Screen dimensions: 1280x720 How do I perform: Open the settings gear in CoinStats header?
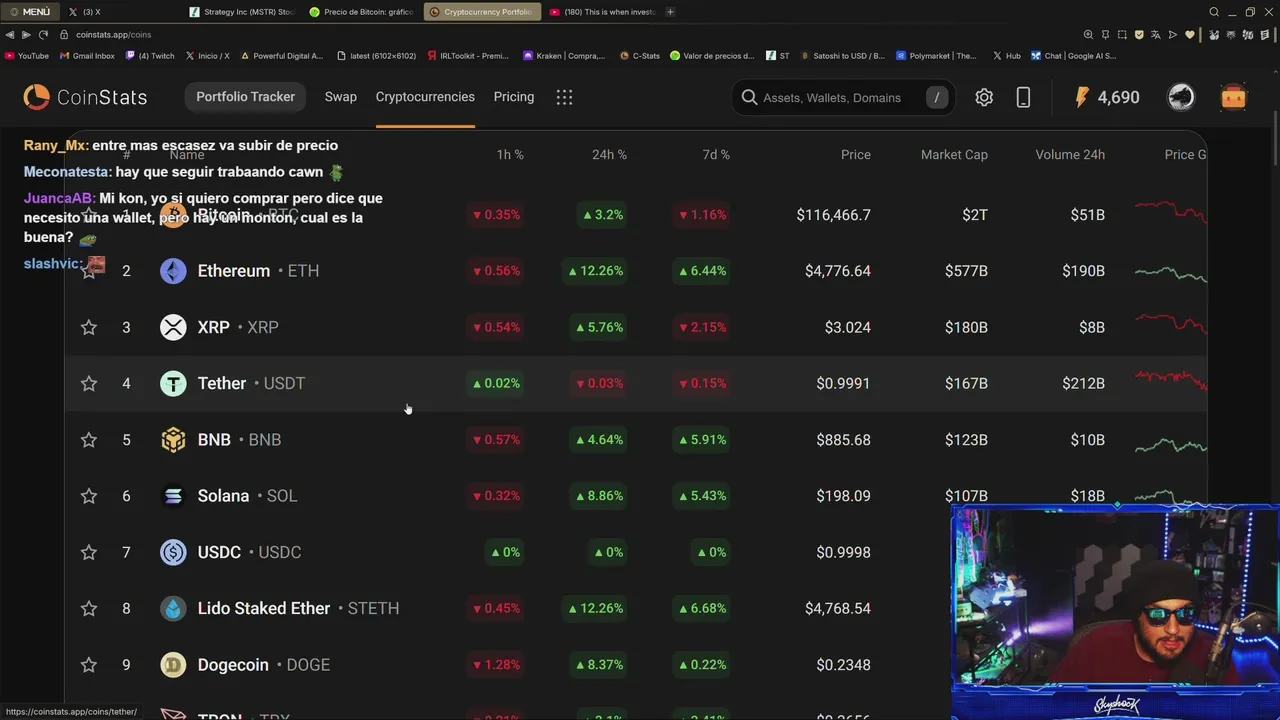(x=984, y=97)
